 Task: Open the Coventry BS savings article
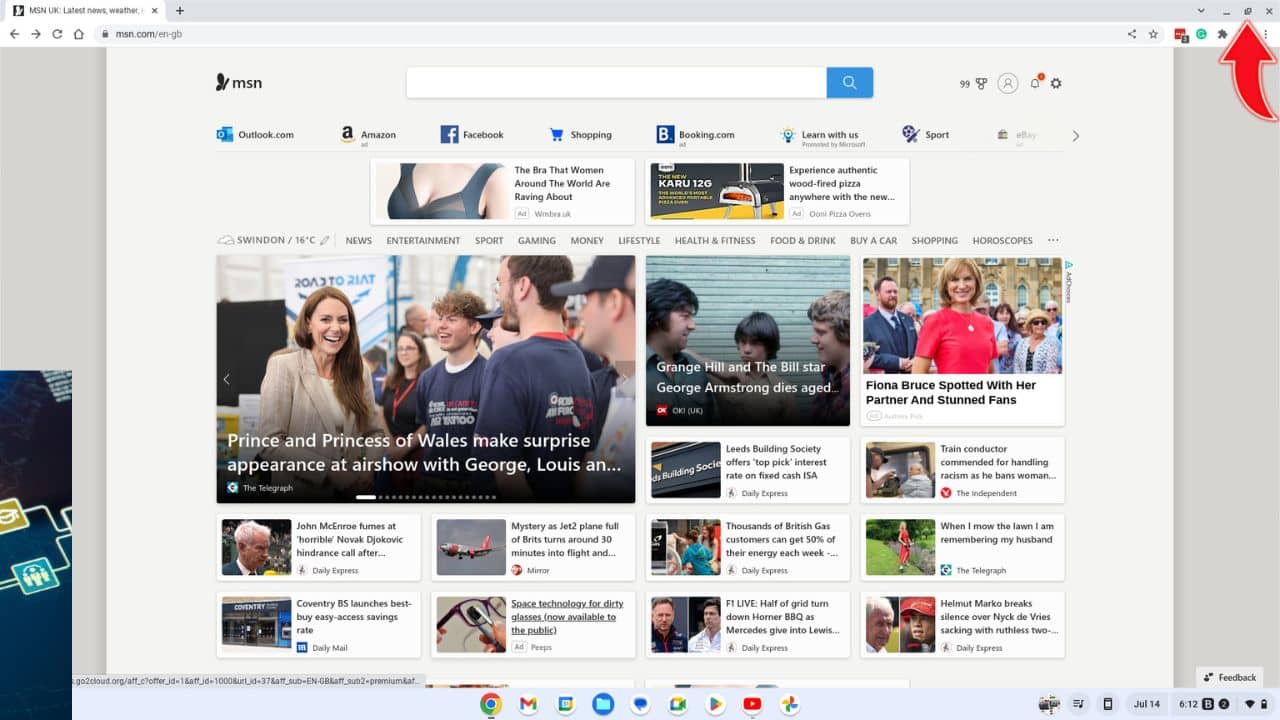pos(318,625)
